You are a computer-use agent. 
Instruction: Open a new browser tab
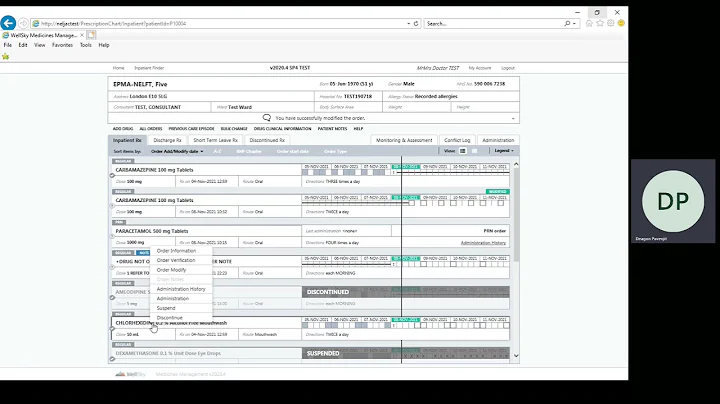tap(91, 35)
